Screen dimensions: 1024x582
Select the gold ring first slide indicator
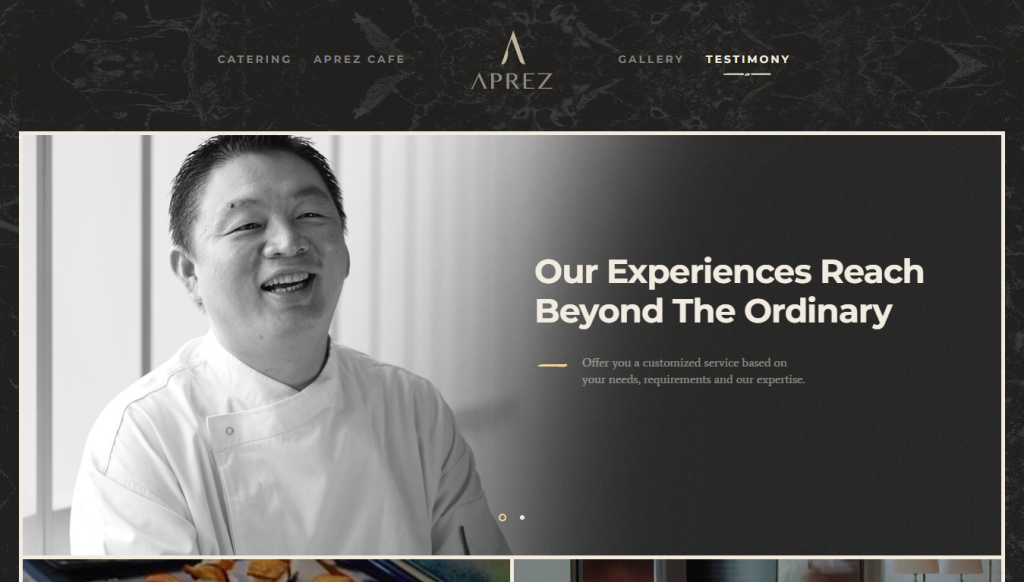[502, 517]
